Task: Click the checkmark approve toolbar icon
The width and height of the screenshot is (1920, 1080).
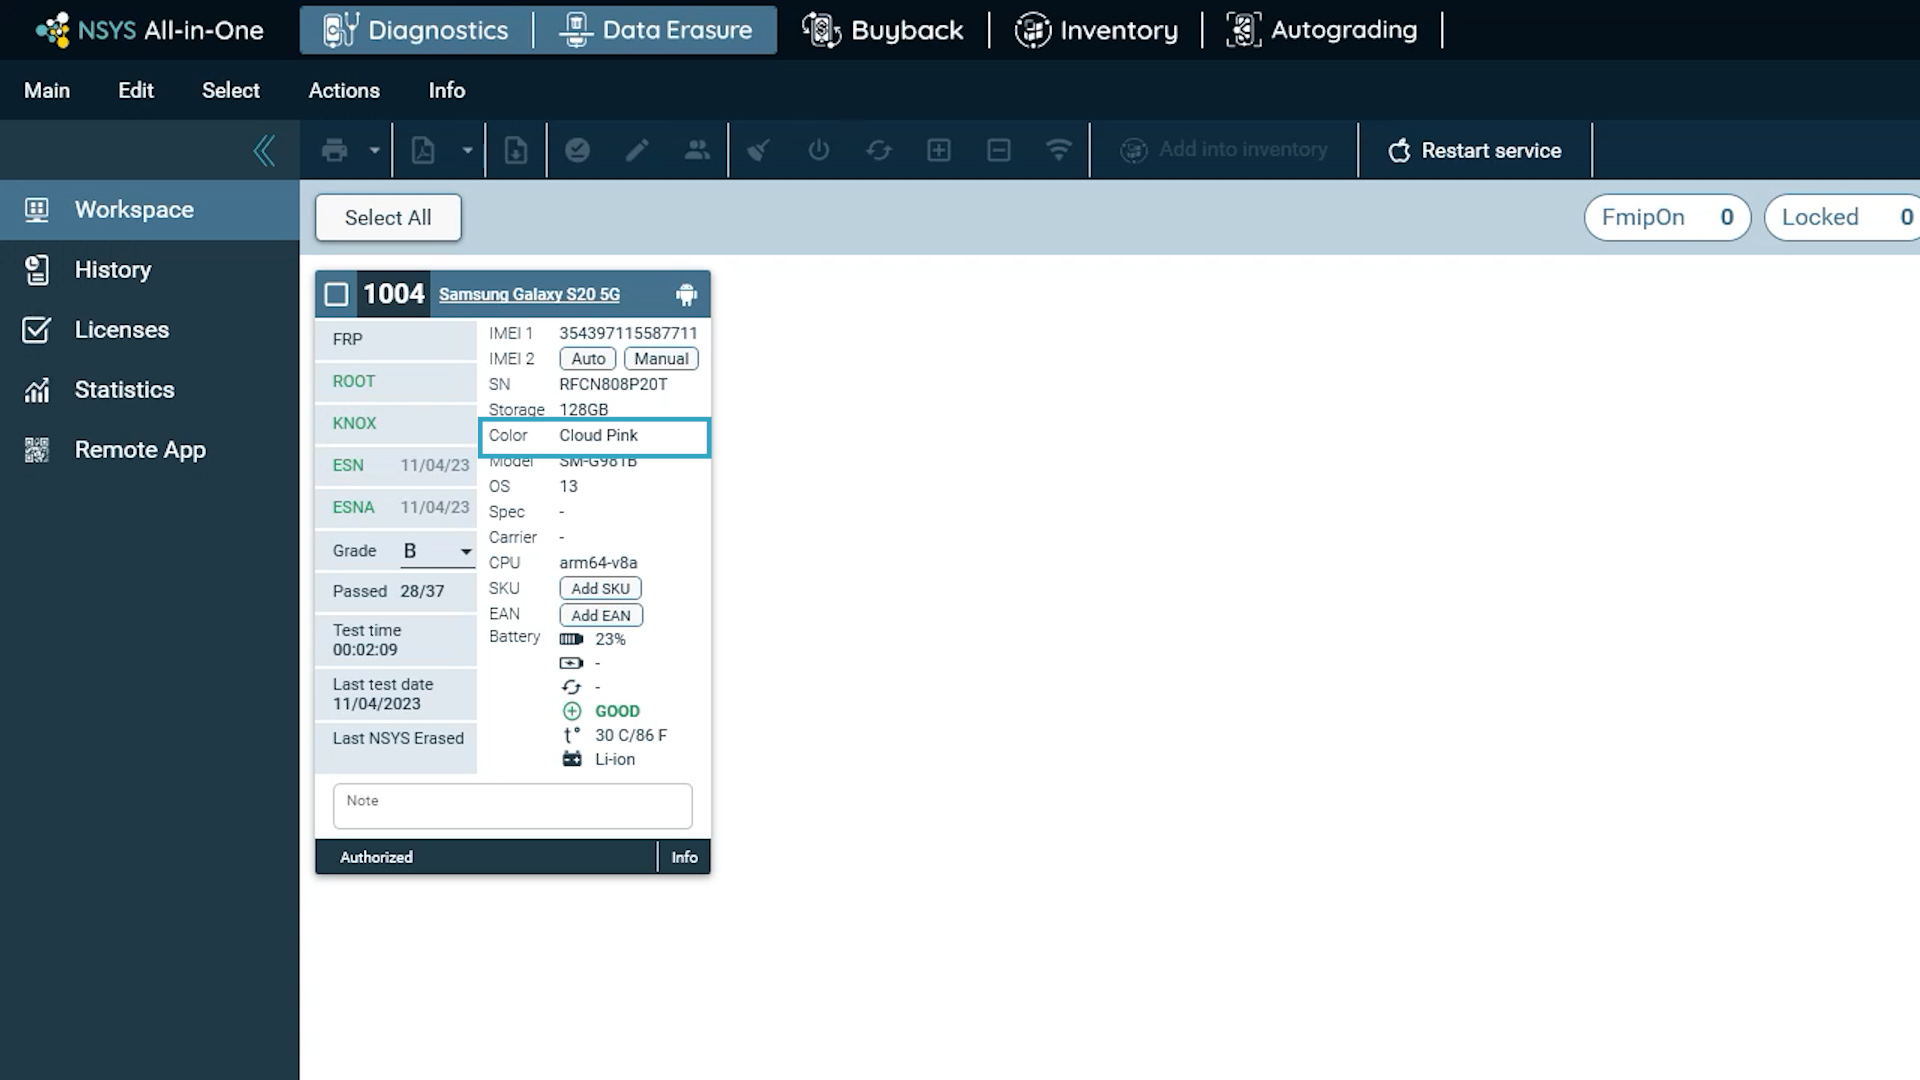Action: (x=578, y=150)
